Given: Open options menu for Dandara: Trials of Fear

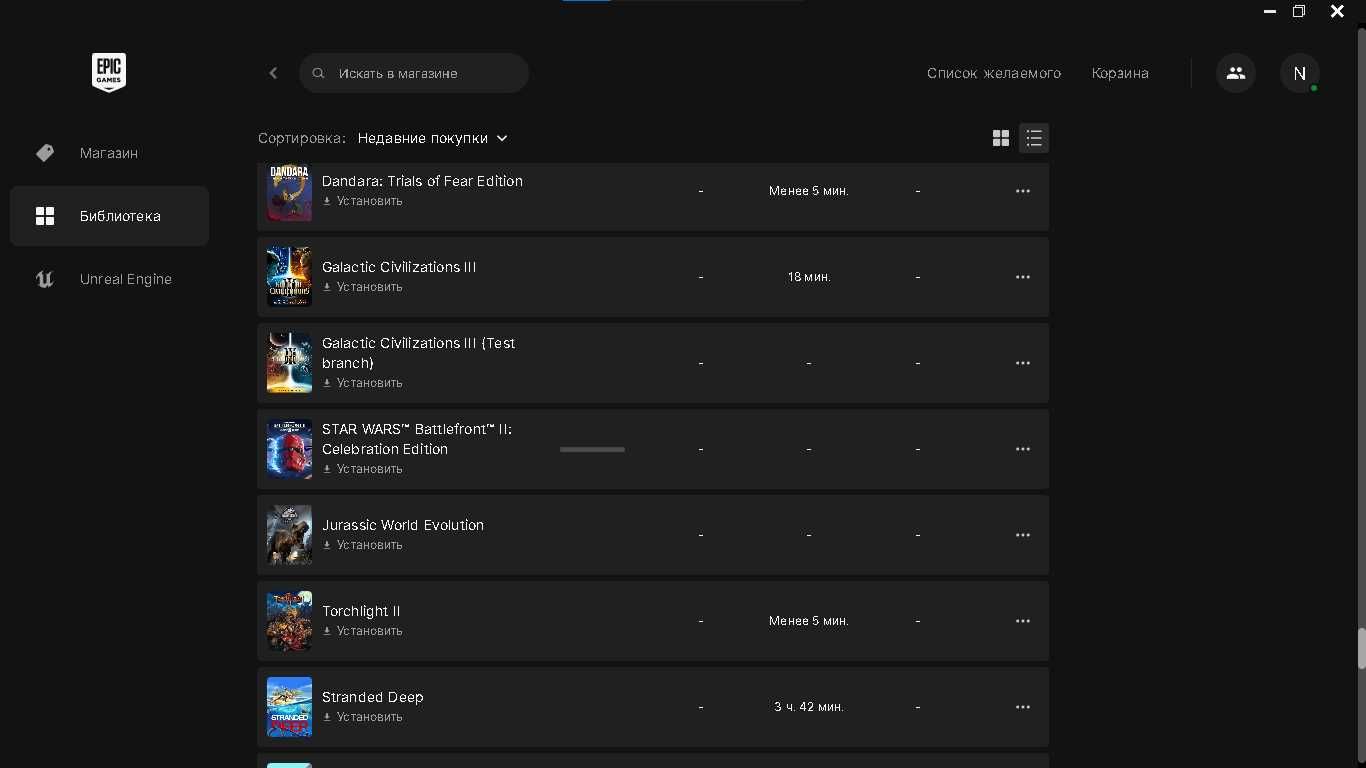Looking at the screenshot, I should coord(1023,191).
